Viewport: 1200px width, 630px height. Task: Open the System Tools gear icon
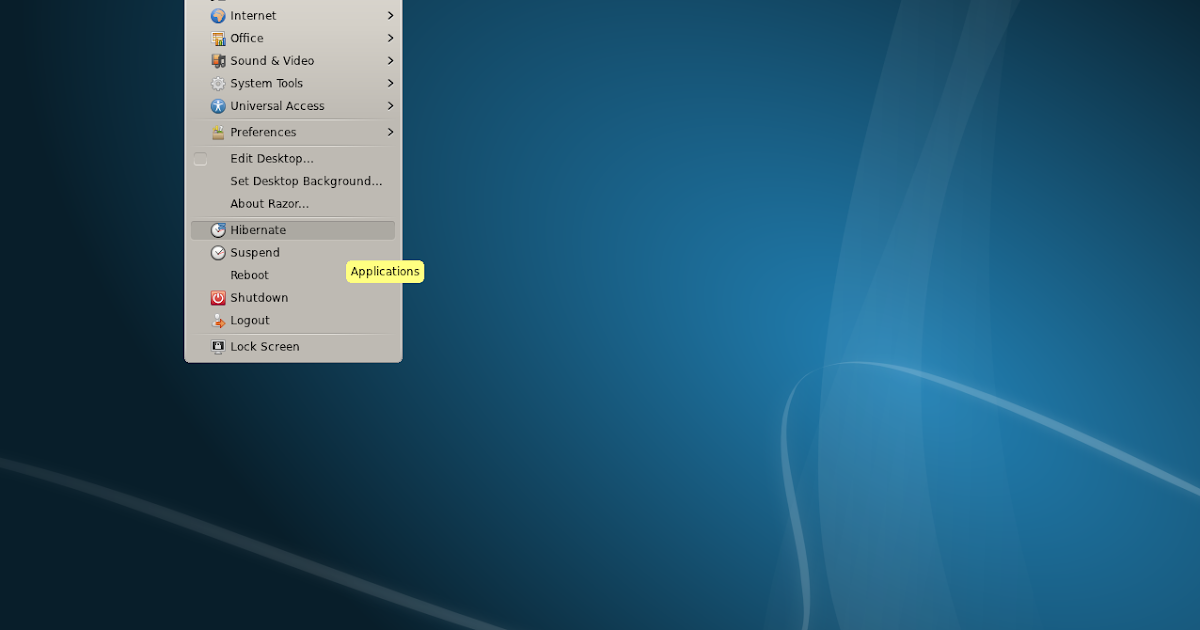(x=218, y=83)
